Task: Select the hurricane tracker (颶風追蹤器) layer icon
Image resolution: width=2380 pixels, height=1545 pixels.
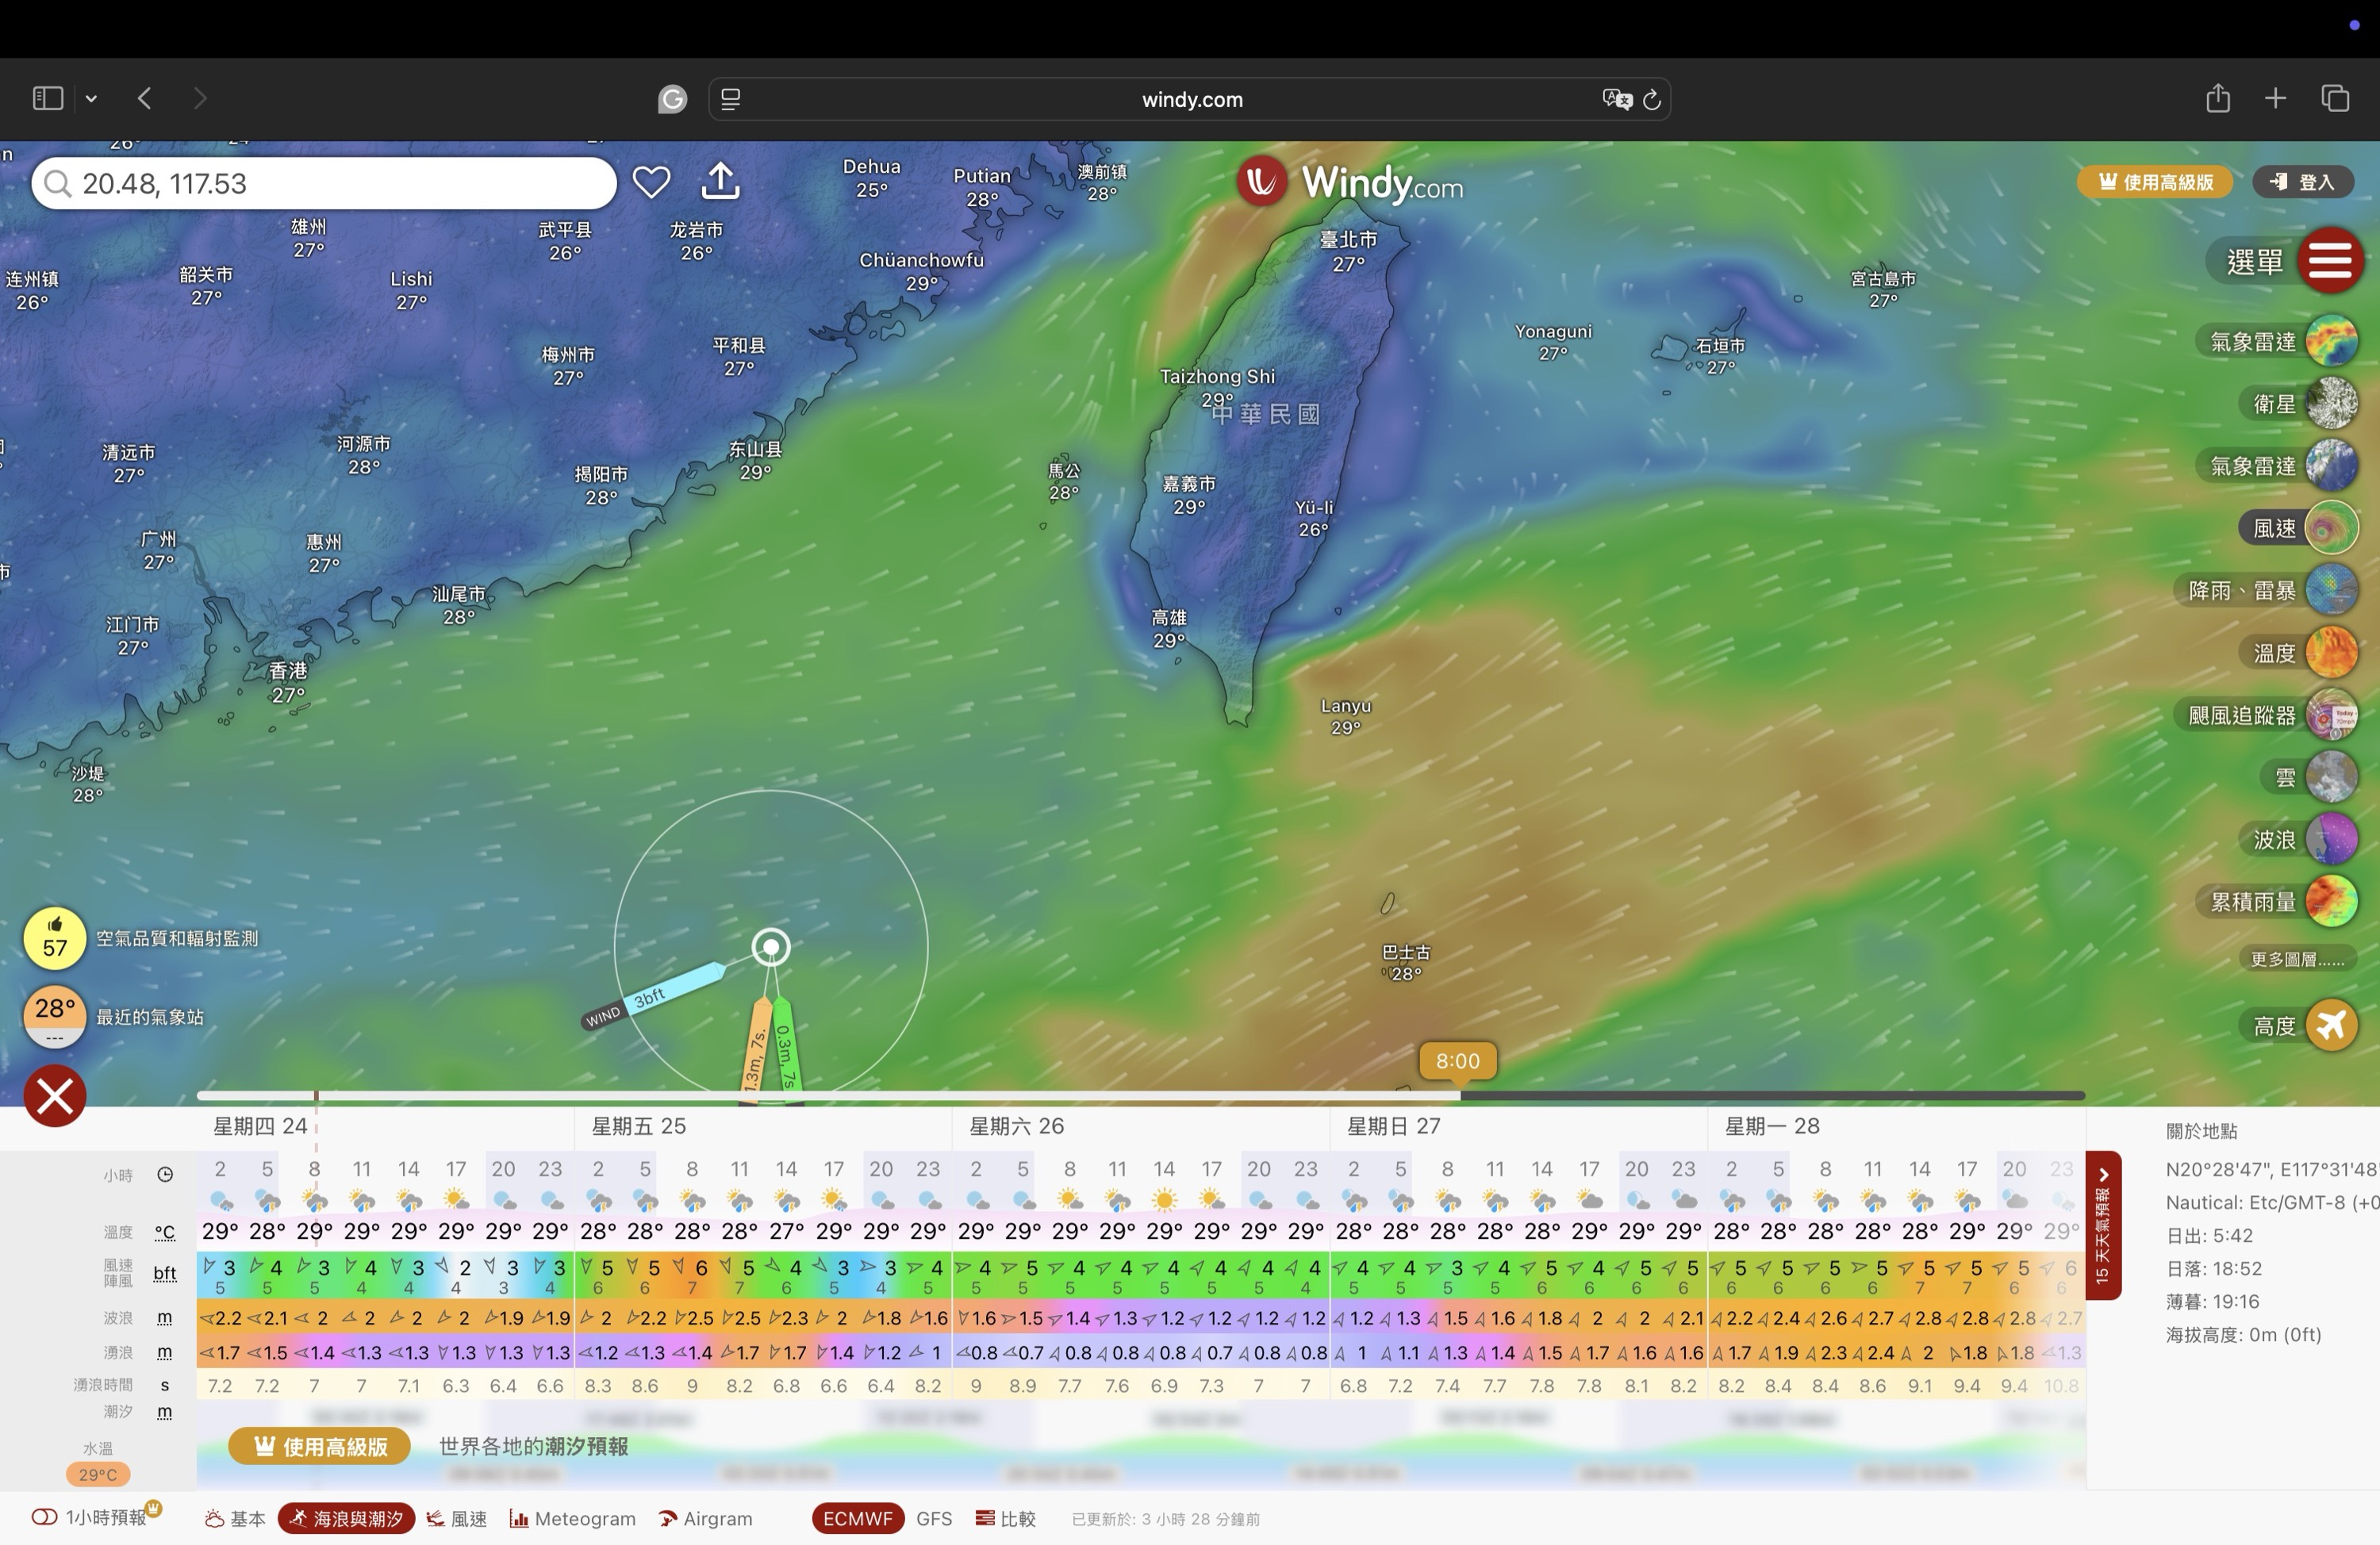Action: pyautogui.click(x=2331, y=715)
